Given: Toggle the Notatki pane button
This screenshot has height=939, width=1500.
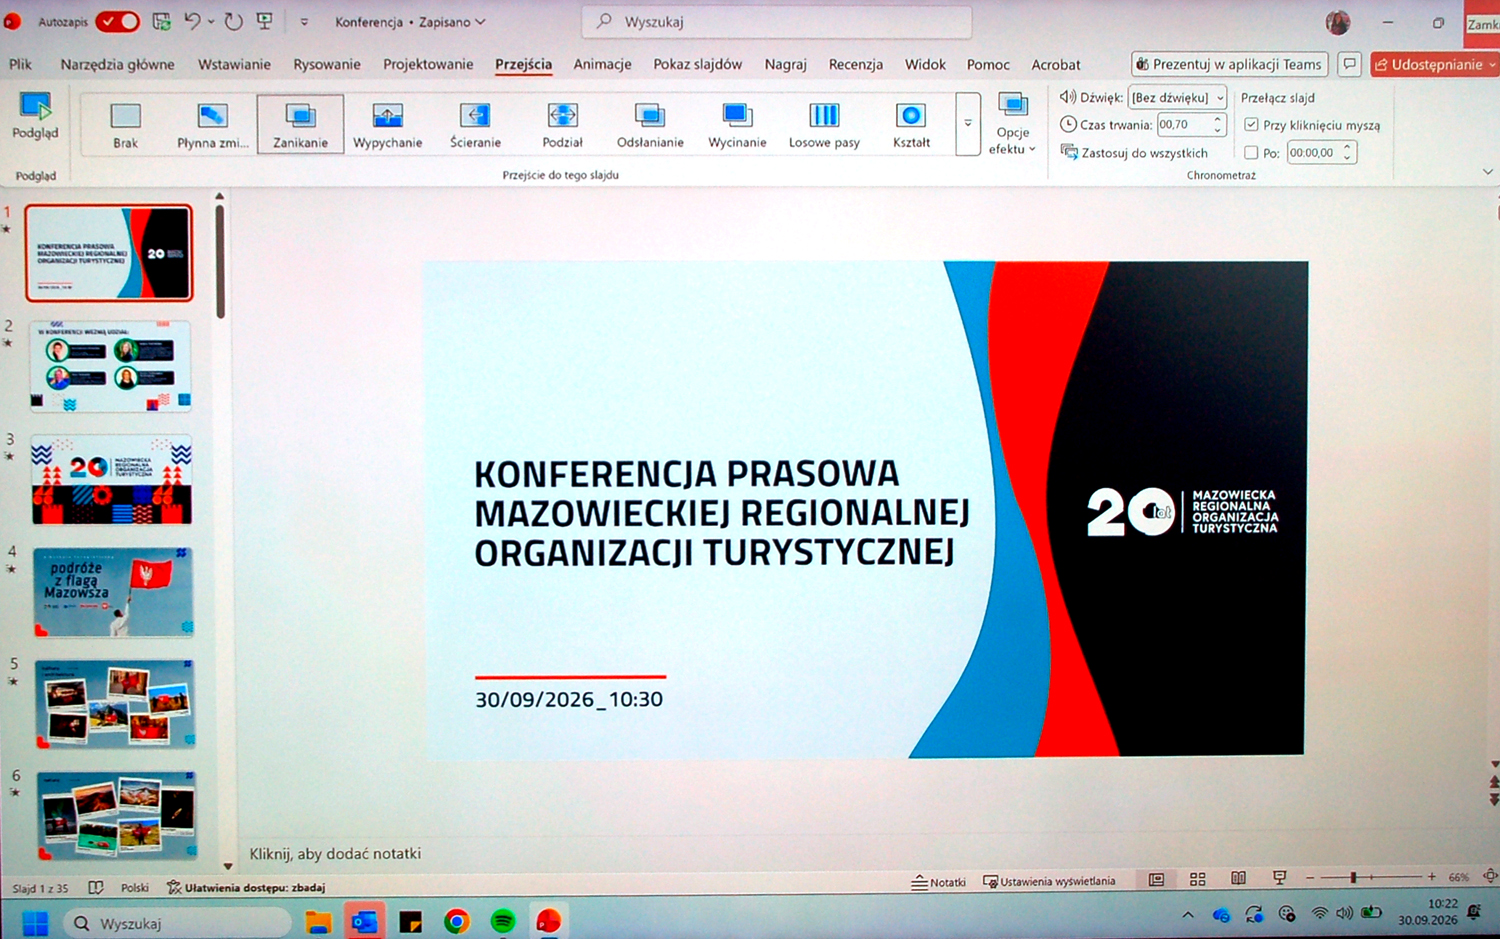Looking at the screenshot, I should pyautogui.click(x=938, y=882).
